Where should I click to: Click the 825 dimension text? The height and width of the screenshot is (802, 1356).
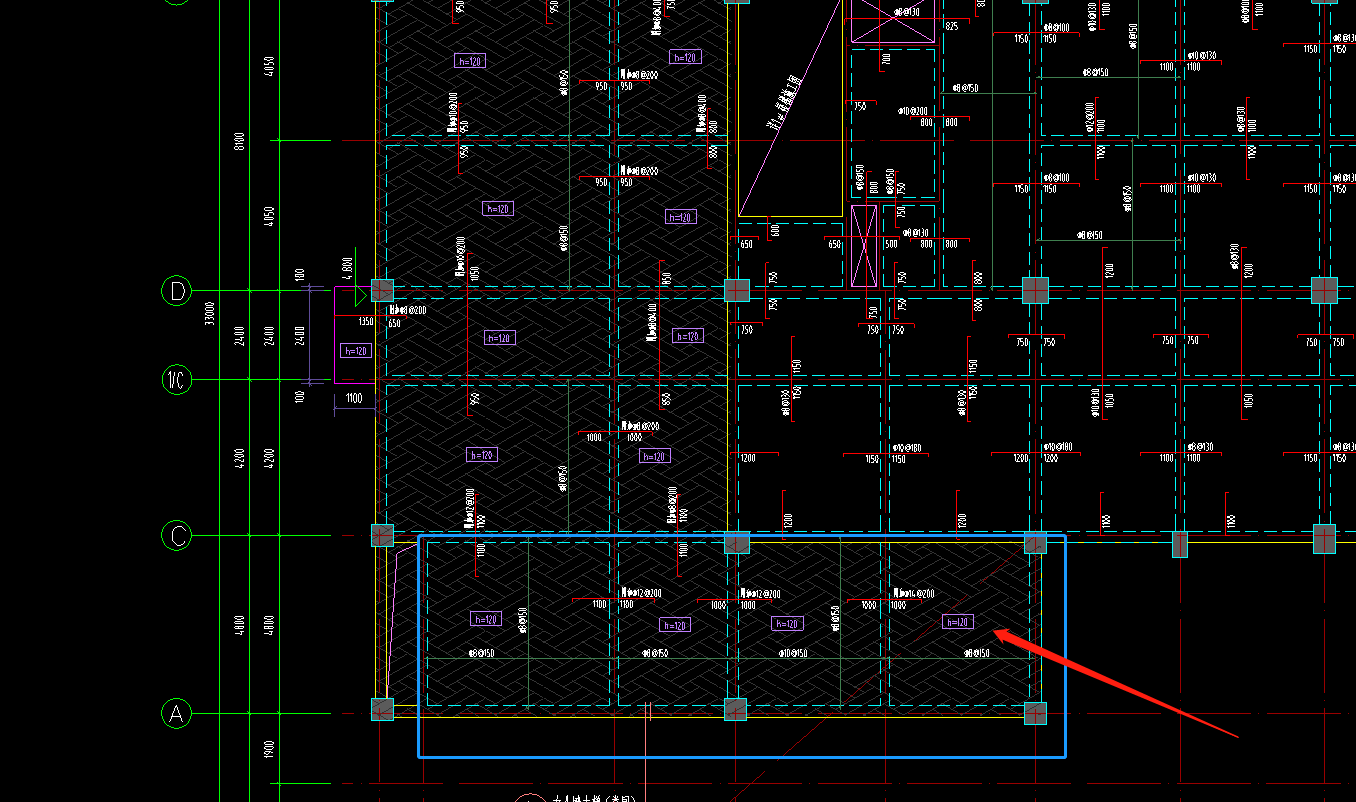[x=951, y=26]
